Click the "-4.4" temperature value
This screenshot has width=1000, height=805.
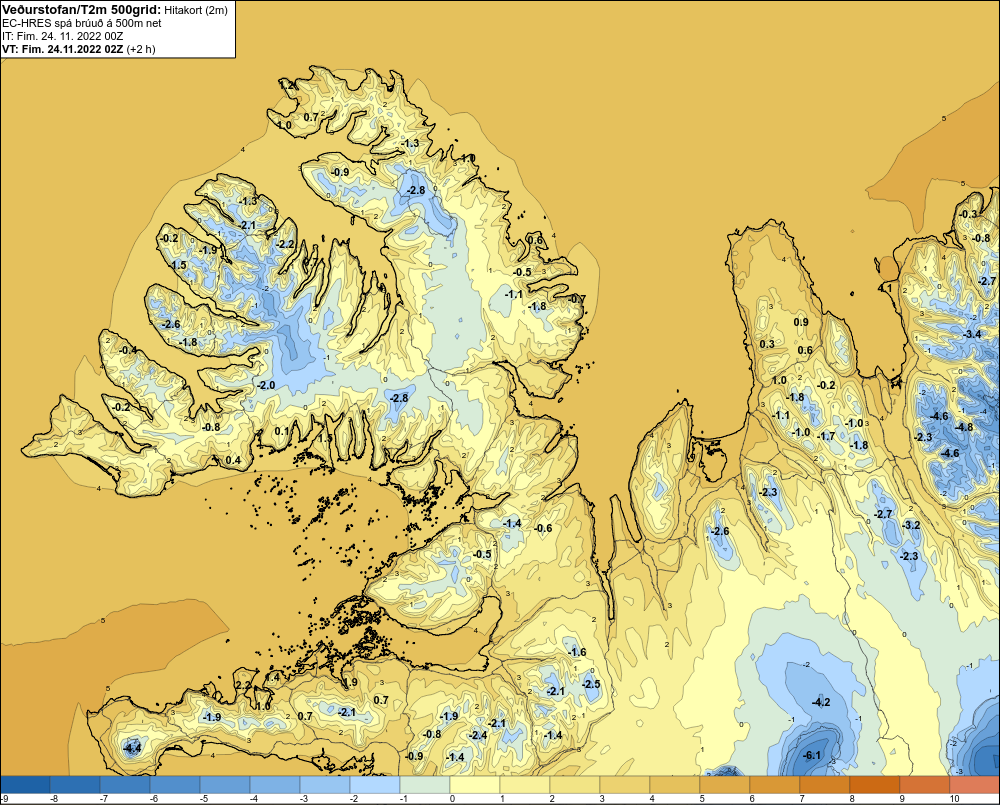(x=132, y=748)
